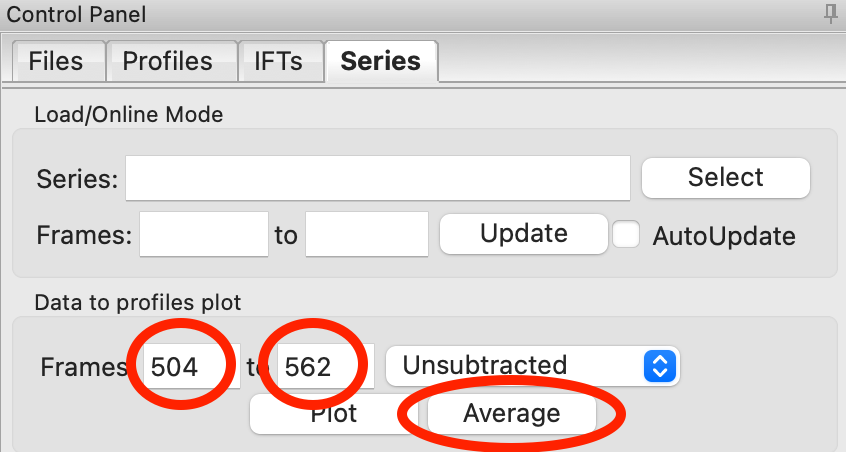
Task: Click the Series file path field
Action: 378,179
